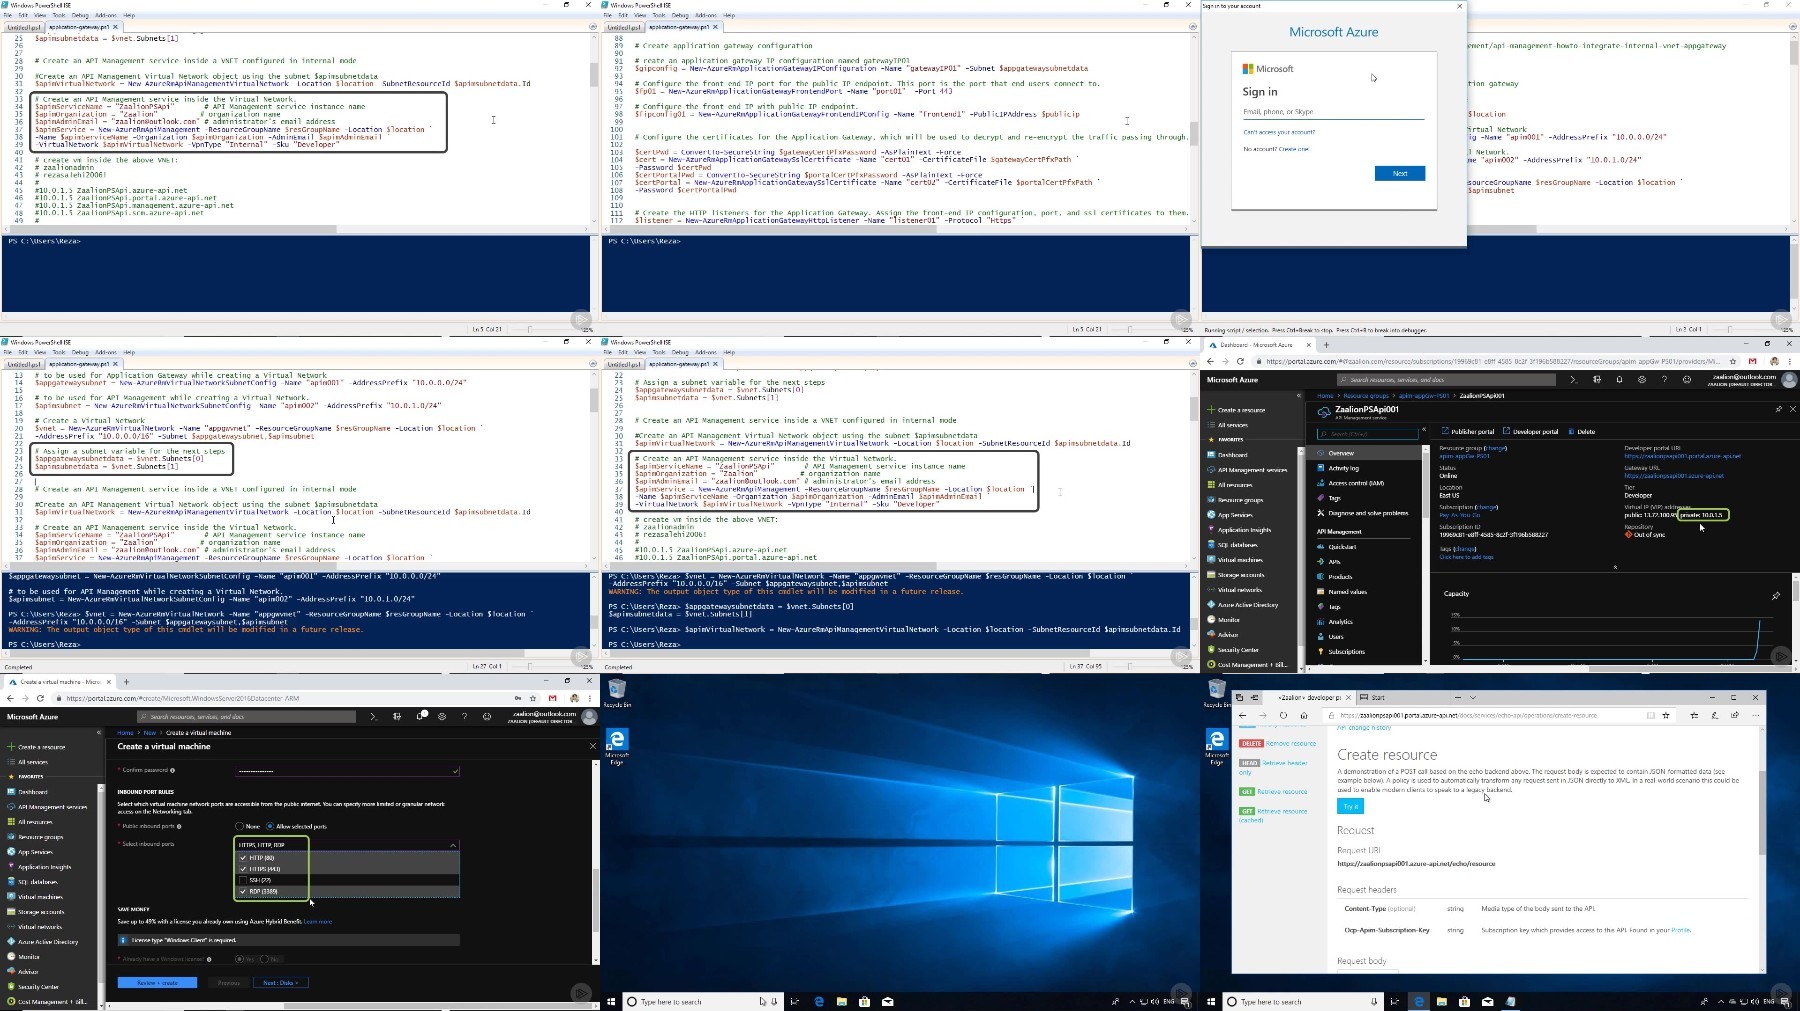This screenshot has height=1011, width=1800.
Task: Open Tools menu in top-middle ISE window
Action: [659, 15]
